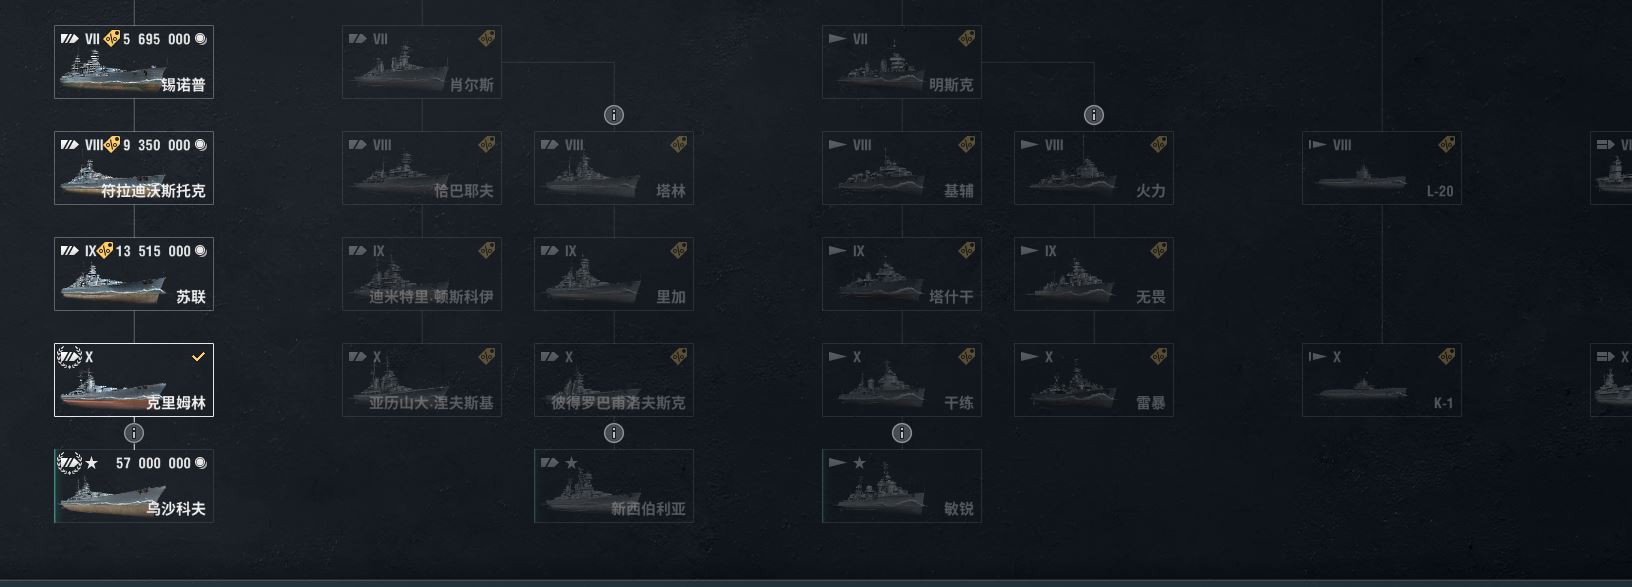Open the info icon below the 克里姆林 tile
Viewport: 1632px width, 587px height.
(x=134, y=433)
